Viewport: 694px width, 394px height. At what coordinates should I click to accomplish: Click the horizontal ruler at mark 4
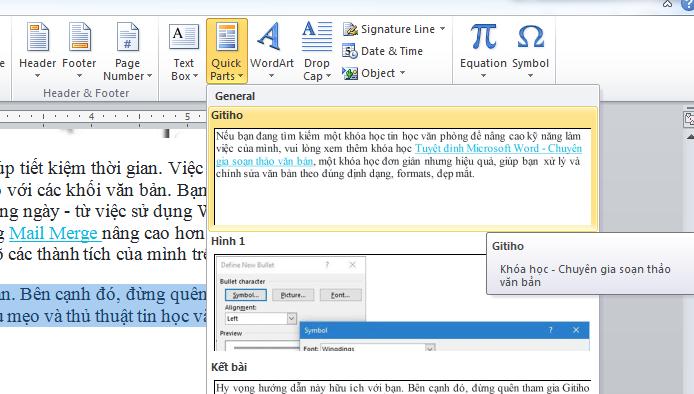pos(91,116)
